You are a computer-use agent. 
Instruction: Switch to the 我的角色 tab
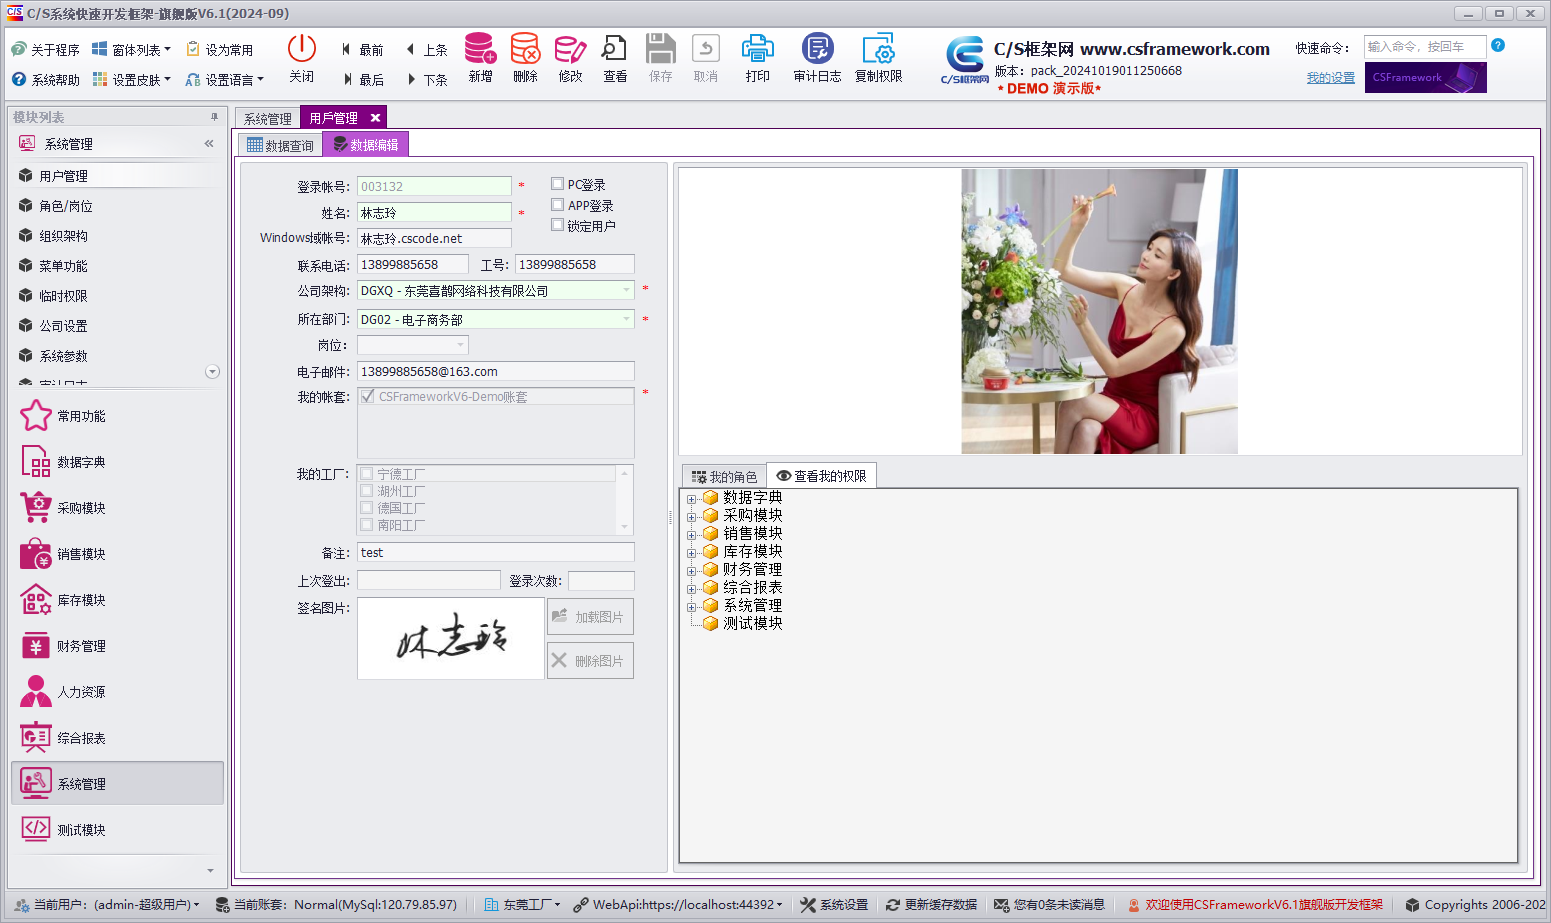[725, 477]
